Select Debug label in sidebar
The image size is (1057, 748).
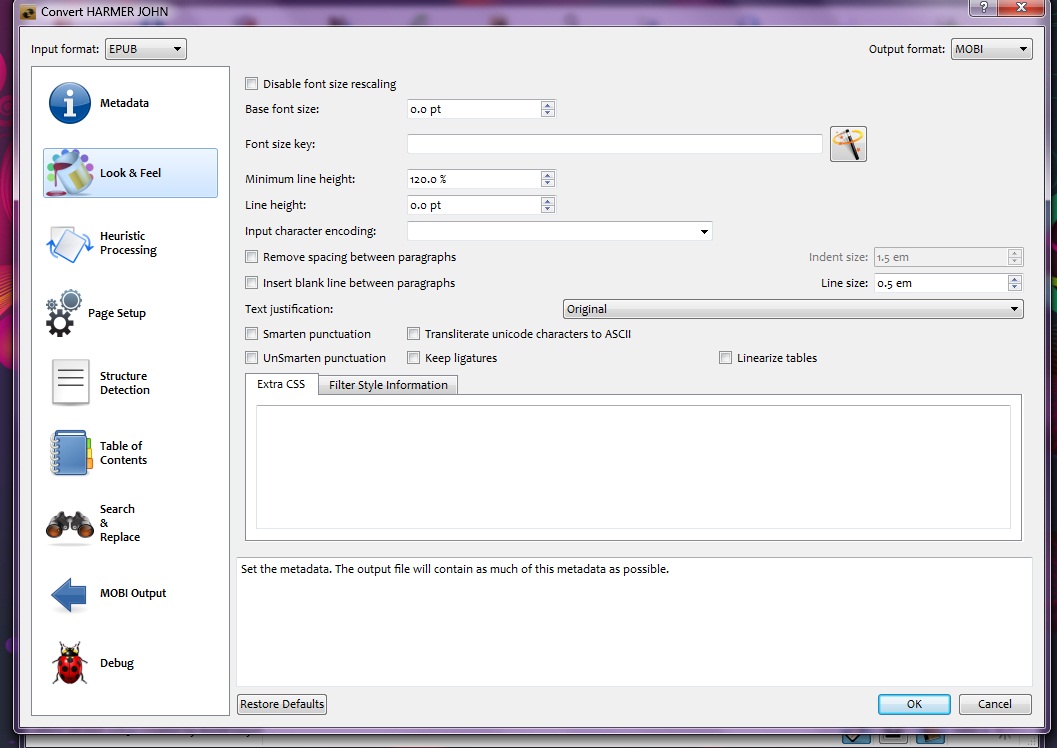click(117, 663)
